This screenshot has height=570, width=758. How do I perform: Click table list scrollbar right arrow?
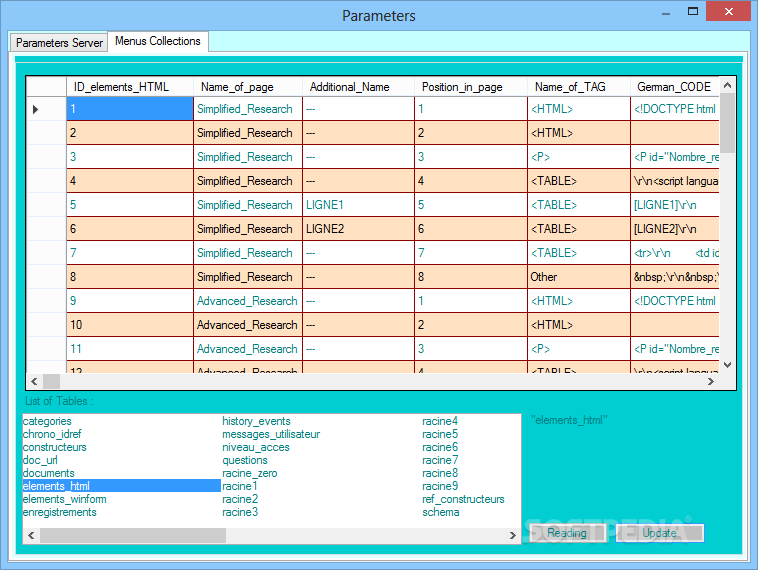coord(512,535)
